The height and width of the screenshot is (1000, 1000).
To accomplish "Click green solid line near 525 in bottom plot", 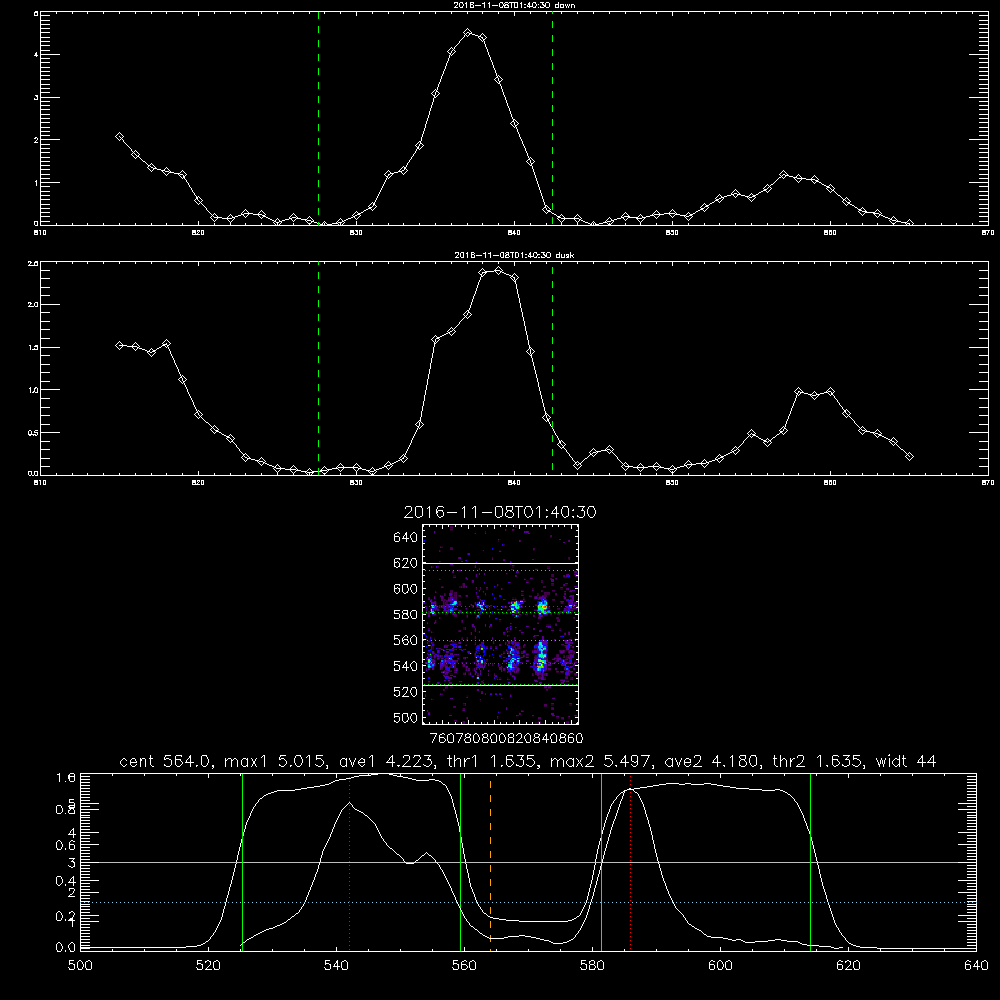I will [x=242, y=861].
